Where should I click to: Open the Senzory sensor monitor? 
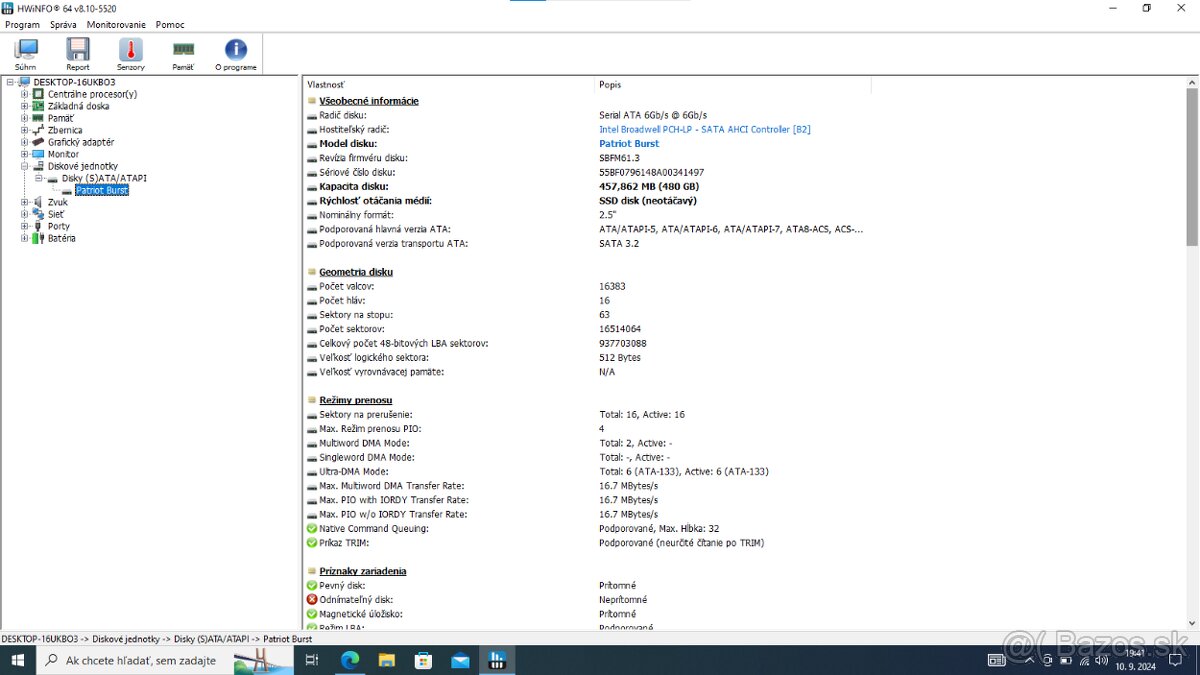(x=130, y=52)
